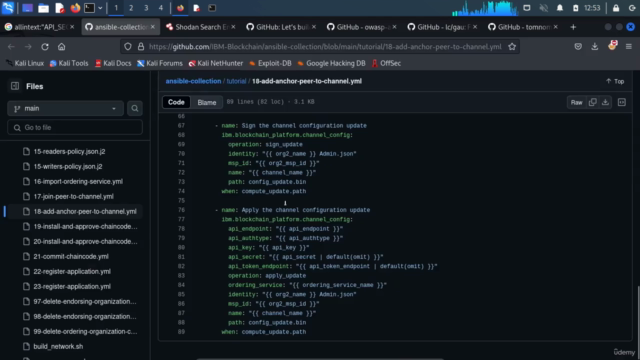Screen dimensions: 640x360
Task: Save page to Pocket
Action: coord(578,47)
